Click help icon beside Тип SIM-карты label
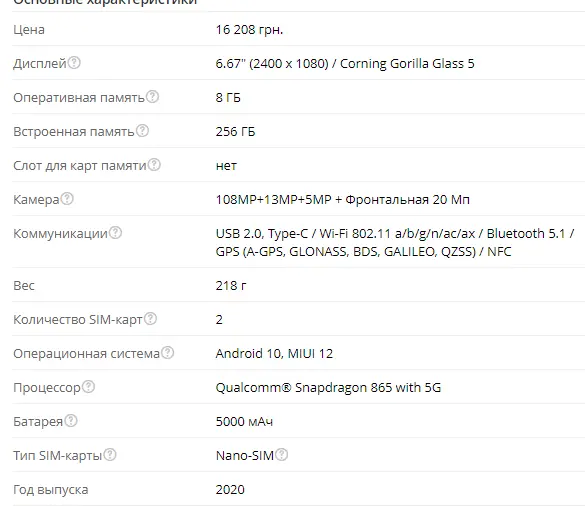The image size is (585, 506). (110, 455)
